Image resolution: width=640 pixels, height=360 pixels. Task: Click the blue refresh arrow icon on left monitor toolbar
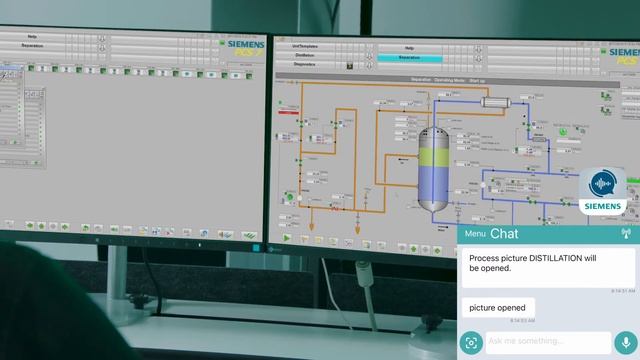(x=203, y=233)
